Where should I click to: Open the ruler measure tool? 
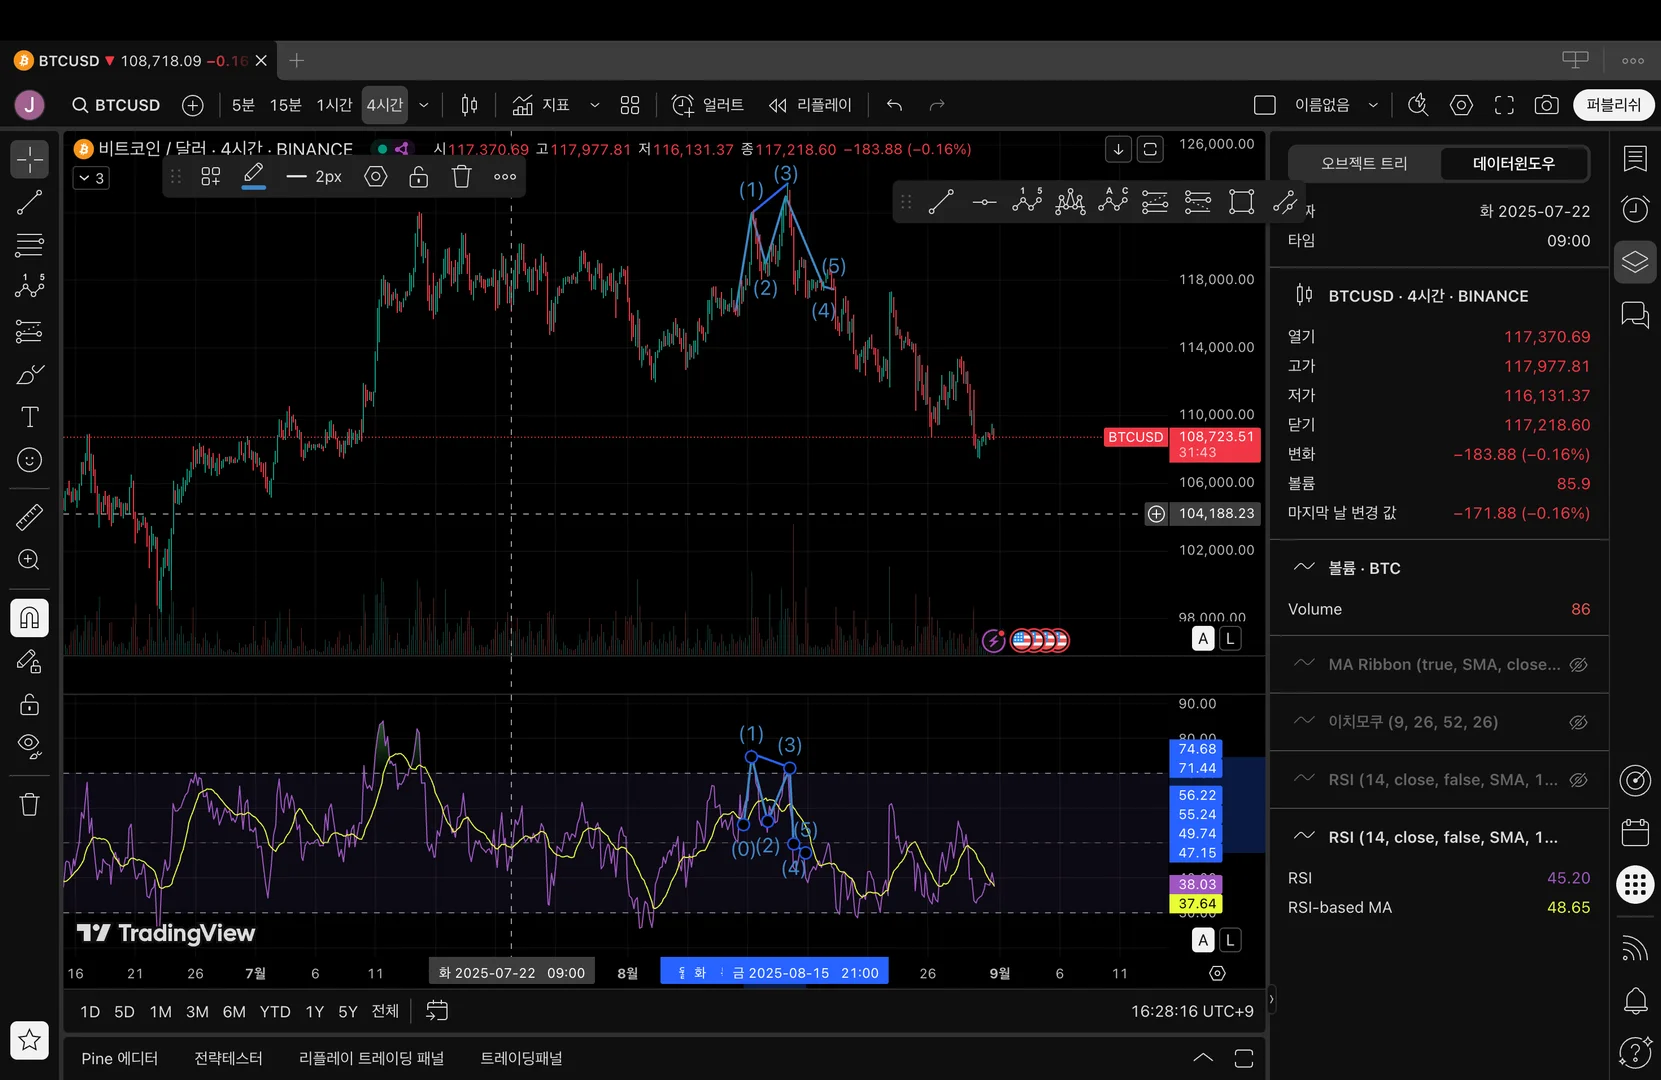(29, 517)
